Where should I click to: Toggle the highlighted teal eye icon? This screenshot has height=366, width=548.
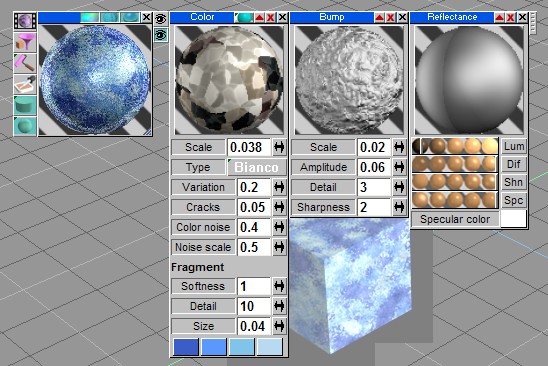tap(161, 35)
